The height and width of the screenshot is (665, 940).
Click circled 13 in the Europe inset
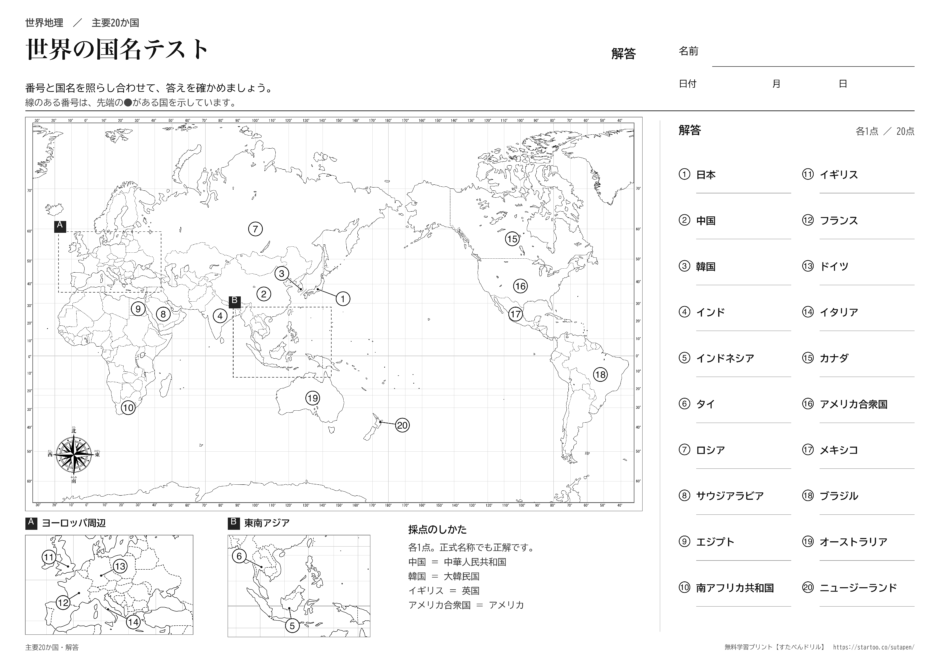click(120, 567)
